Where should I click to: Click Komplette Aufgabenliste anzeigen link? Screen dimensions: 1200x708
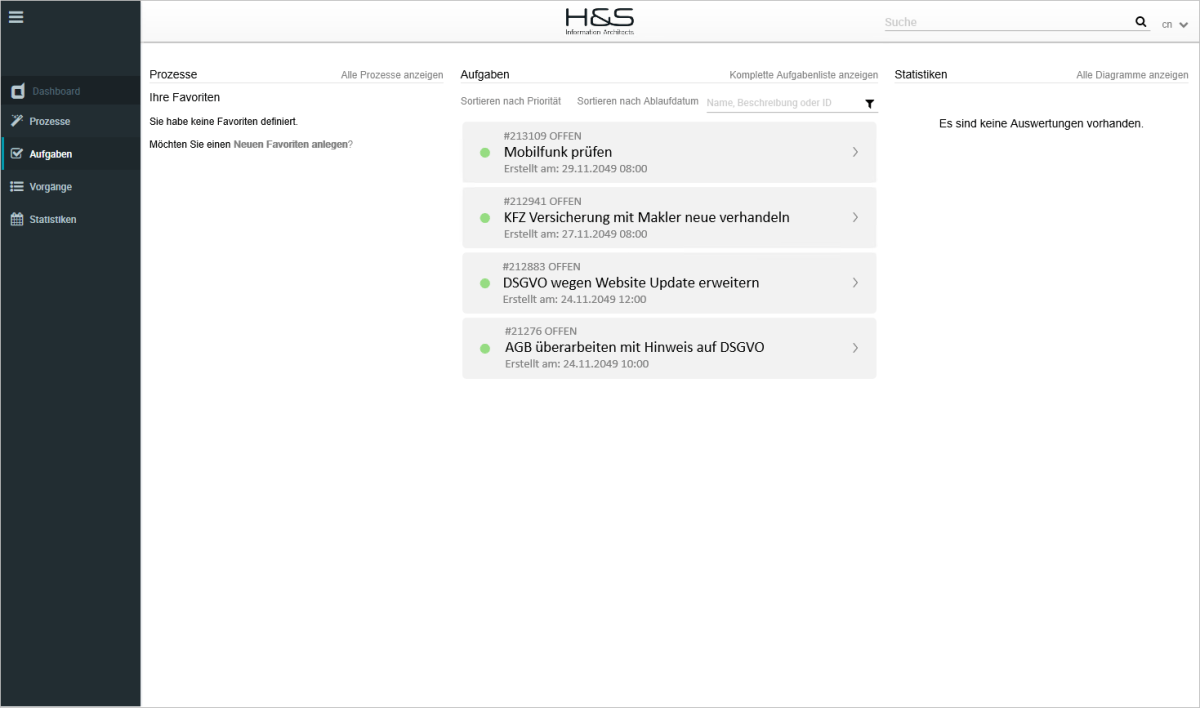[804, 75]
